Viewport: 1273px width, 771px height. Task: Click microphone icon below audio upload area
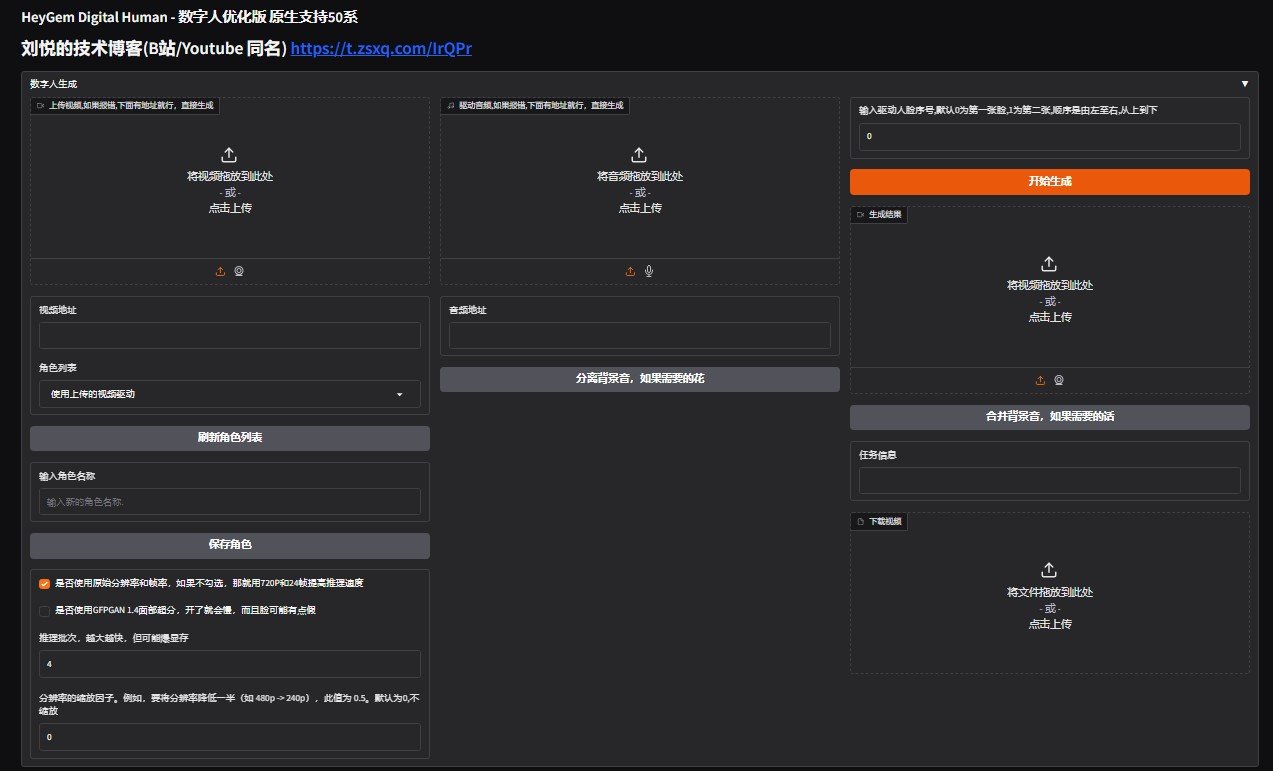[x=649, y=271]
